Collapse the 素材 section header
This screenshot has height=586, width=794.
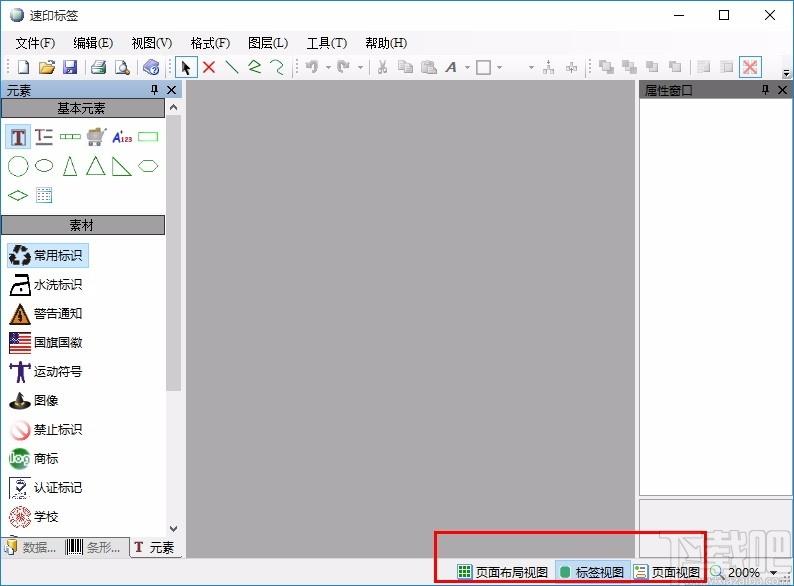(83, 225)
